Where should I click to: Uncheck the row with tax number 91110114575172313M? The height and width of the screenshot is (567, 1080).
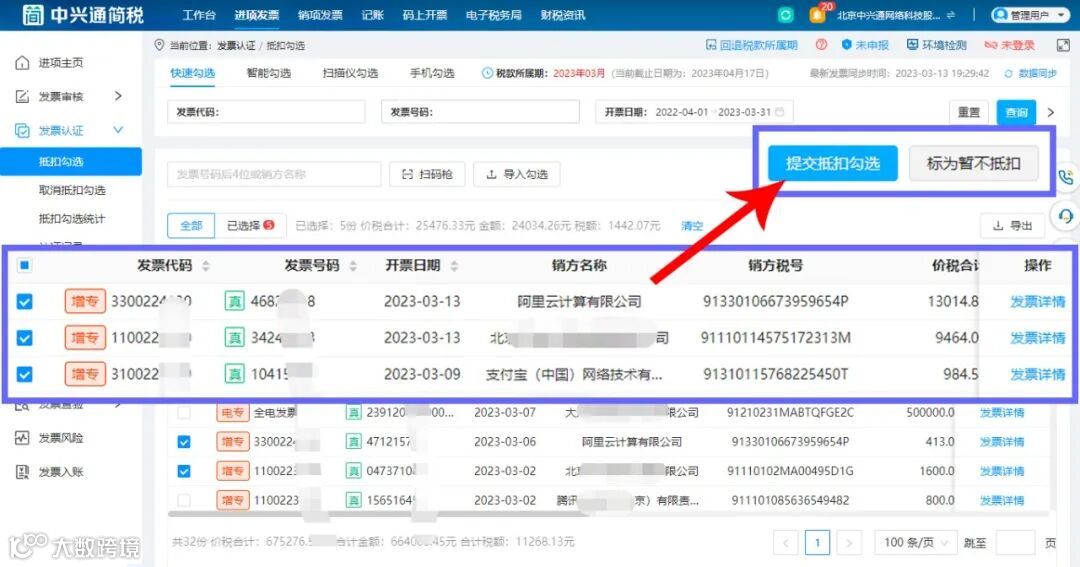pyautogui.click(x=24, y=338)
